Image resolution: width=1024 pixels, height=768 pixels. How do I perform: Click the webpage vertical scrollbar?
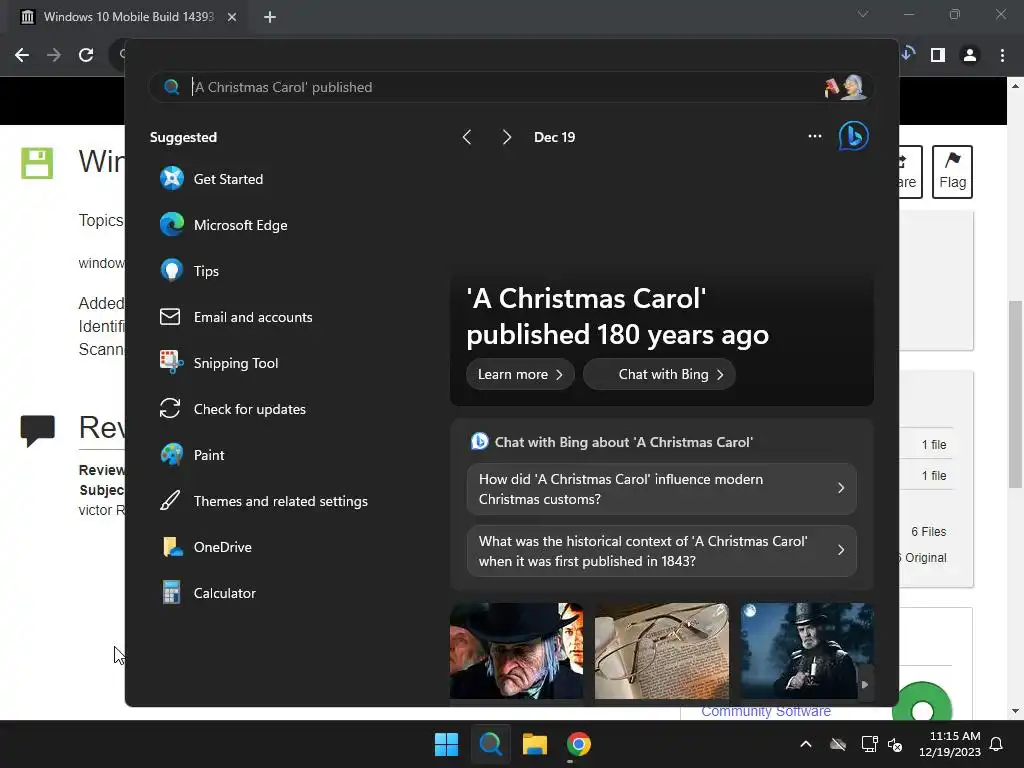click(x=1015, y=394)
